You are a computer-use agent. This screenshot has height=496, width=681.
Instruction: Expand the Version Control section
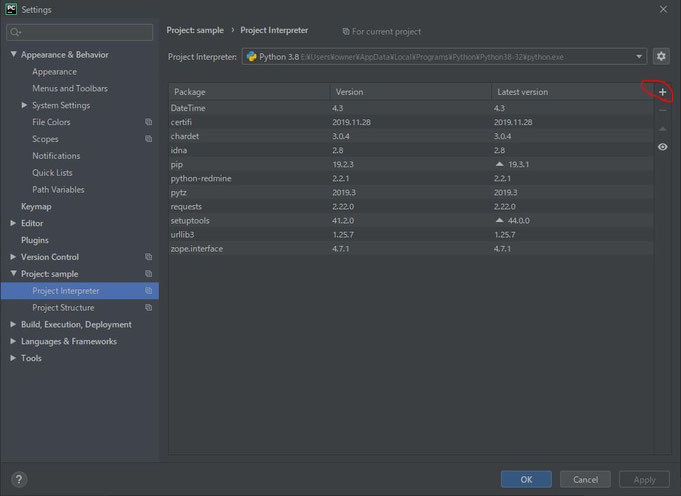tap(13, 257)
